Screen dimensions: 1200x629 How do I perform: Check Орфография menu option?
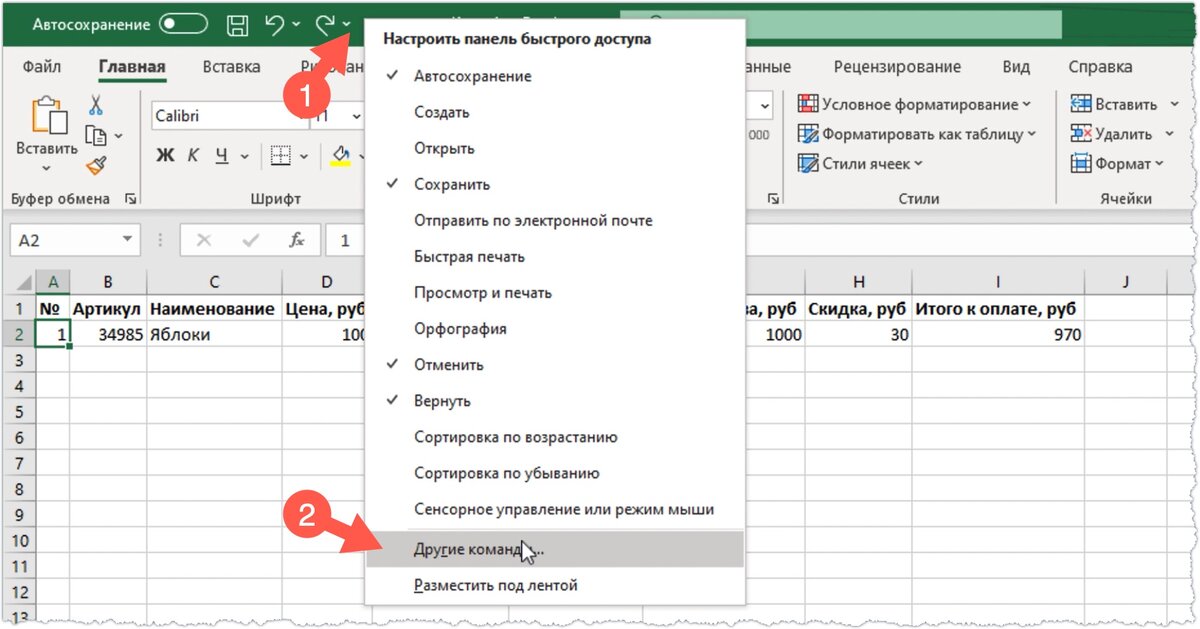pyautogui.click(x=555, y=329)
